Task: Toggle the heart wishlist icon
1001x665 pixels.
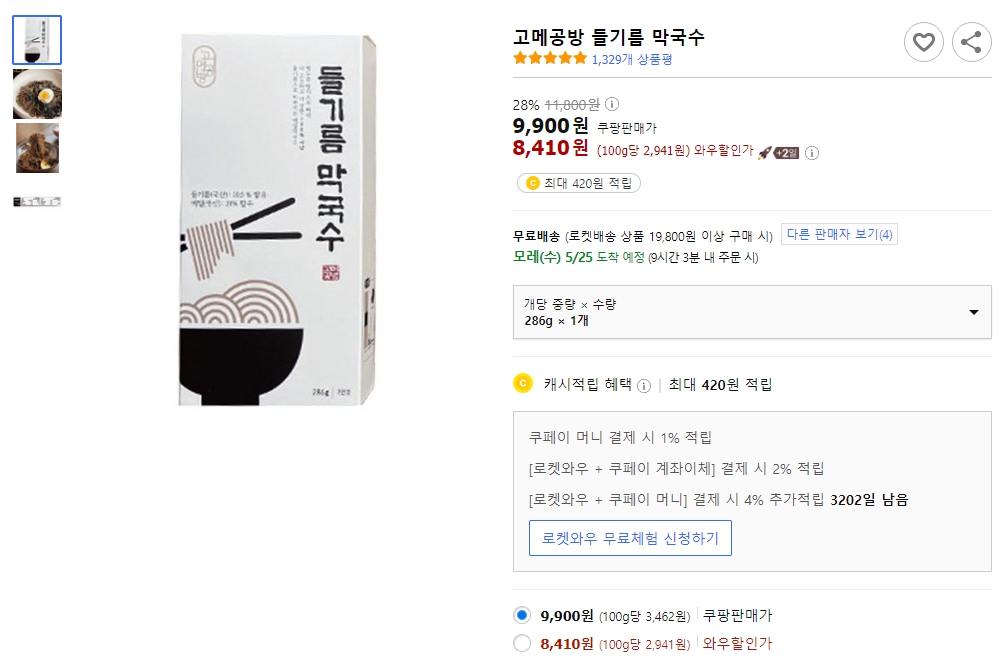Action: (x=923, y=42)
